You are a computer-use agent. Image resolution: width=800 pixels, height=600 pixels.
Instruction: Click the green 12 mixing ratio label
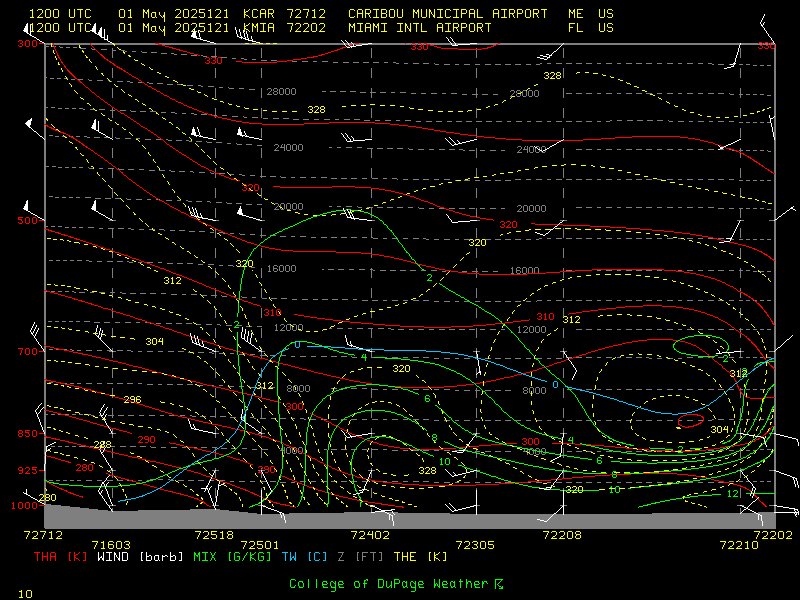click(733, 493)
